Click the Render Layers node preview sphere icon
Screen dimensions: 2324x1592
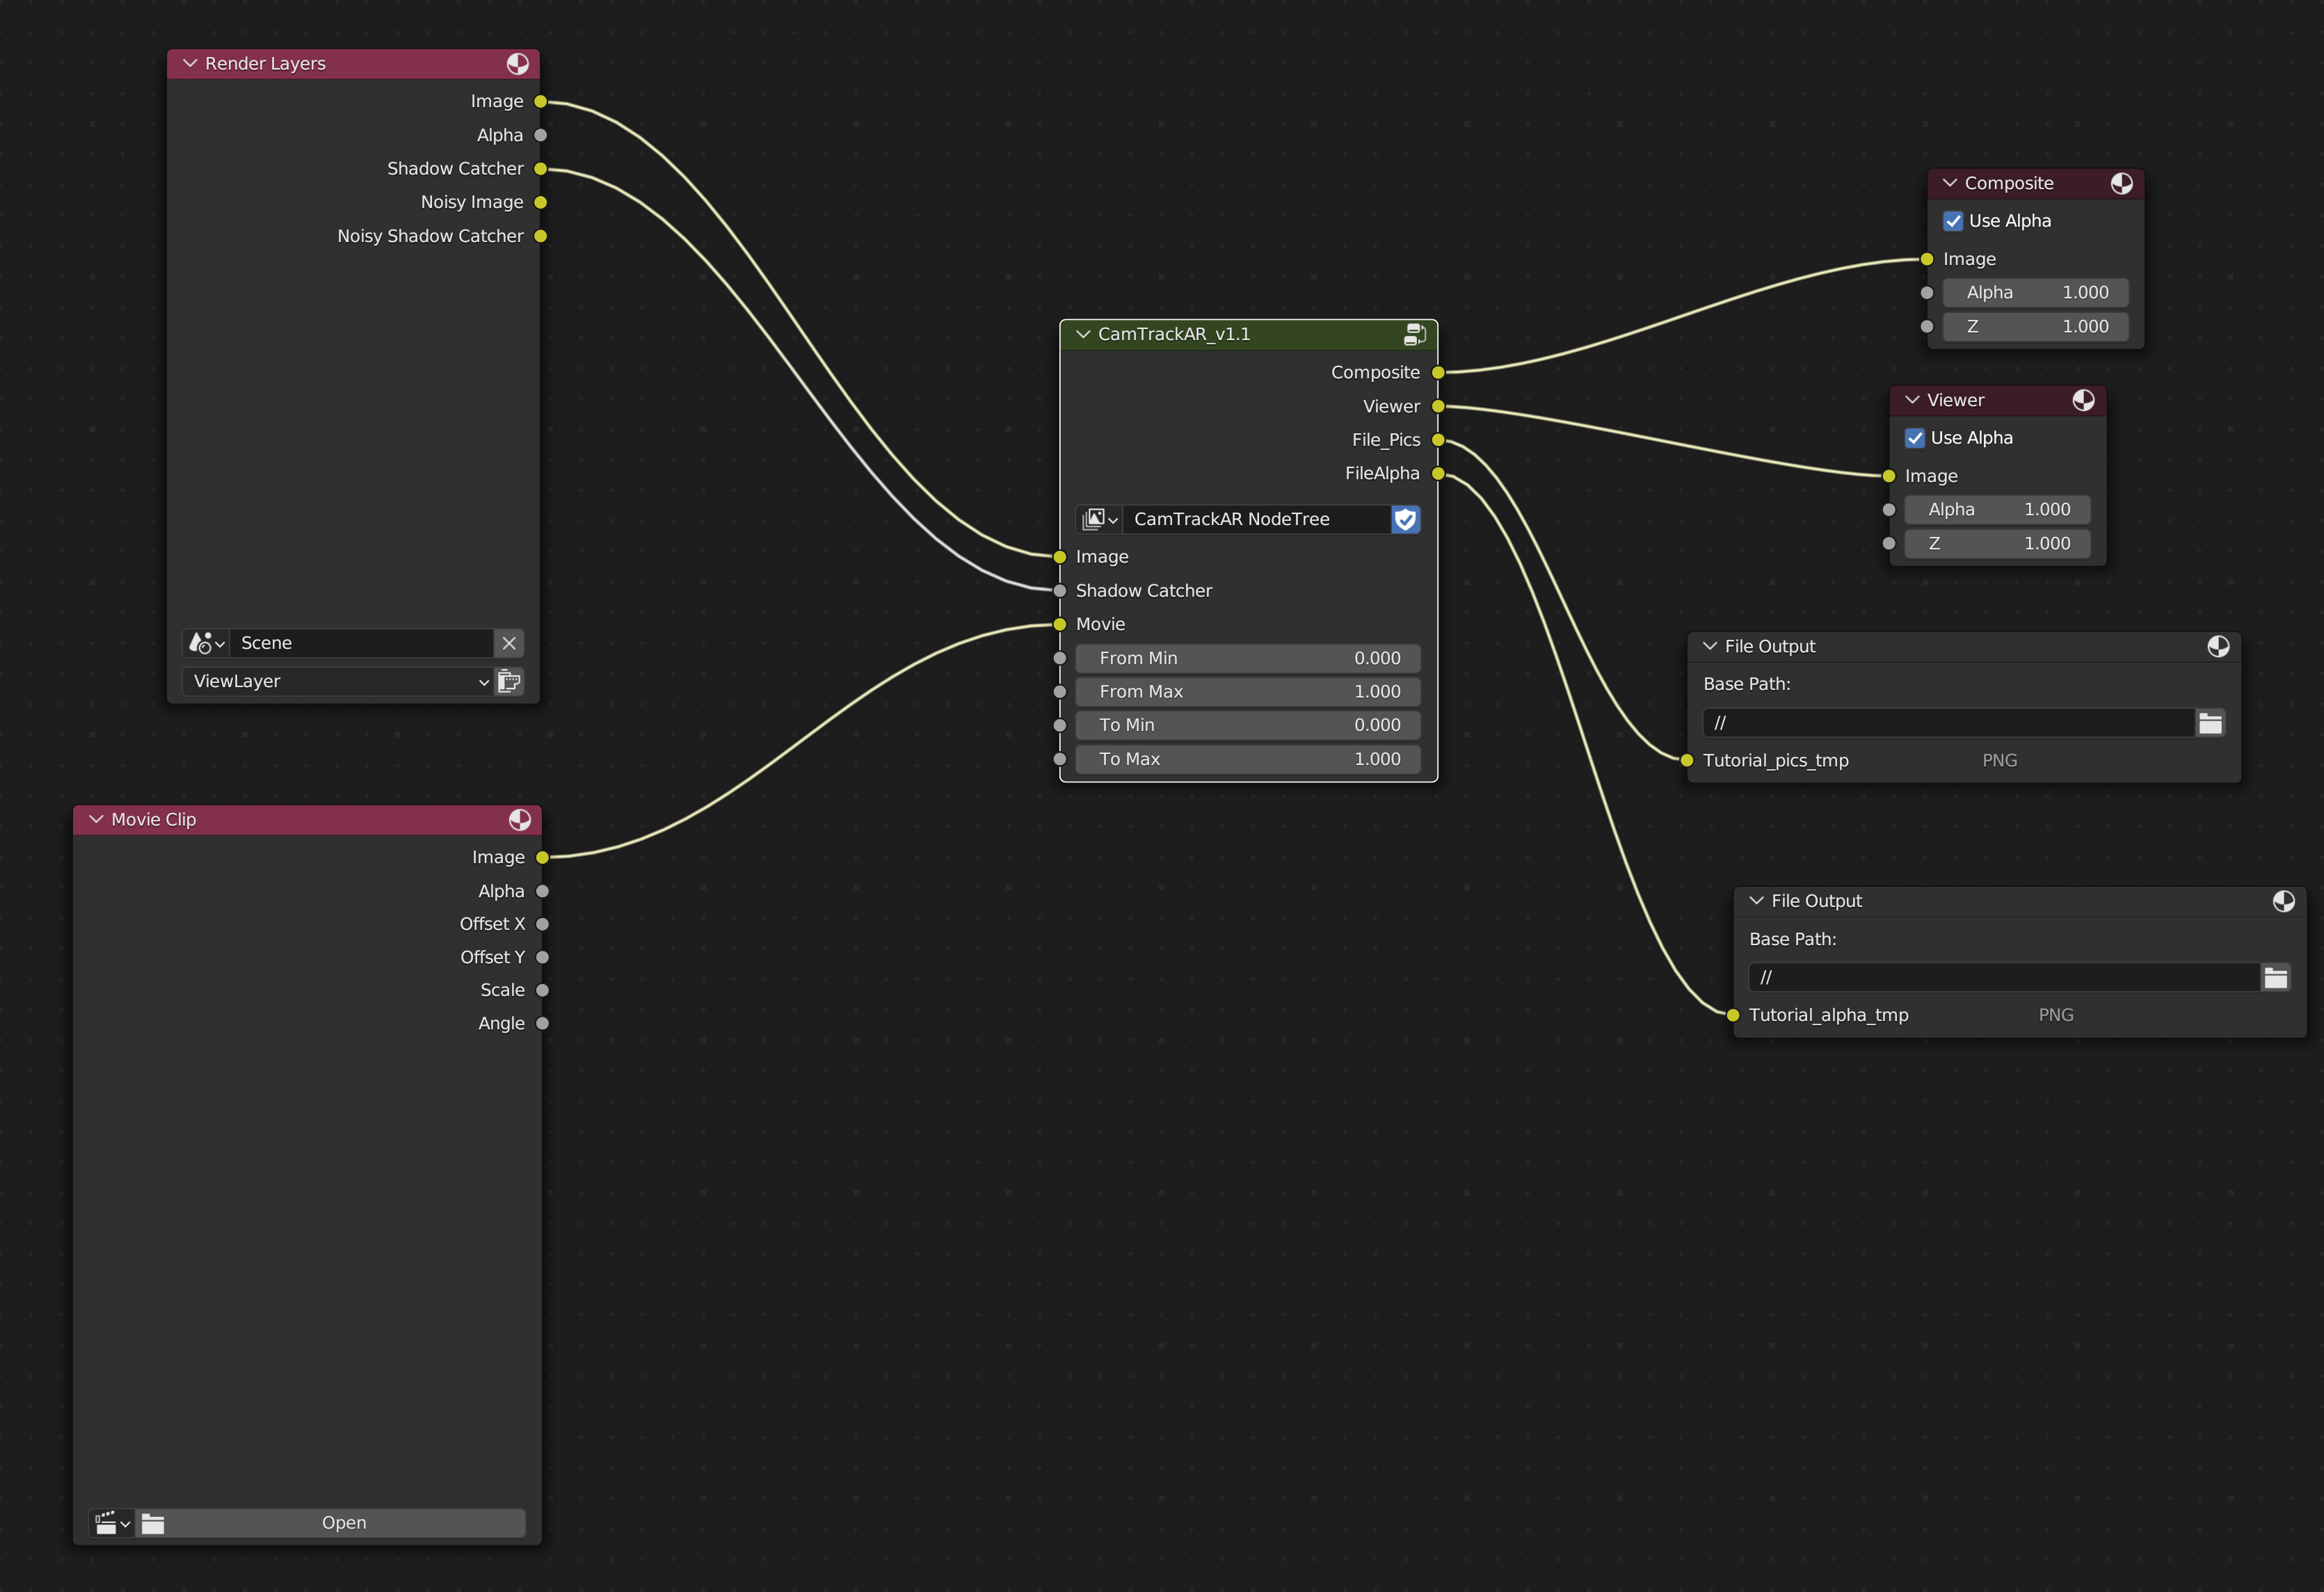click(517, 64)
